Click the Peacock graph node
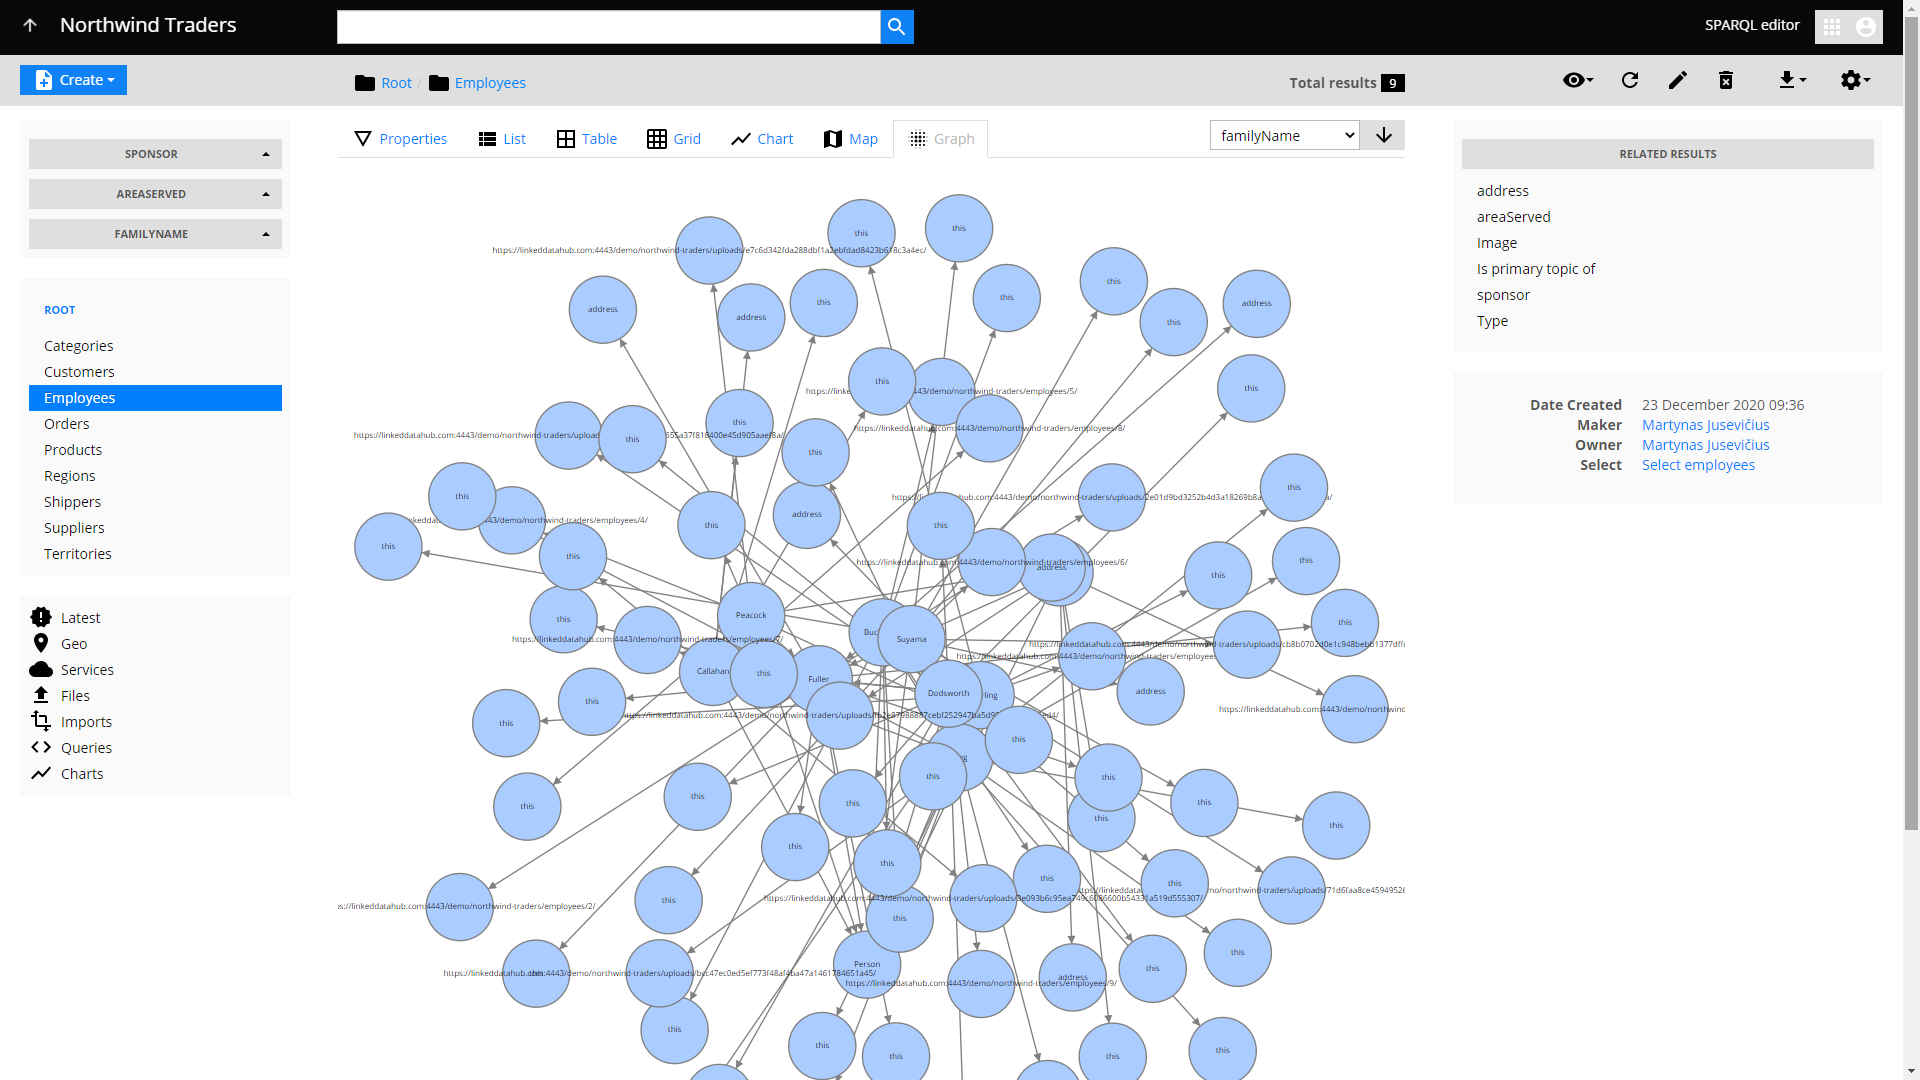The width and height of the screenshot is (1920, 1080). [751, 615]
